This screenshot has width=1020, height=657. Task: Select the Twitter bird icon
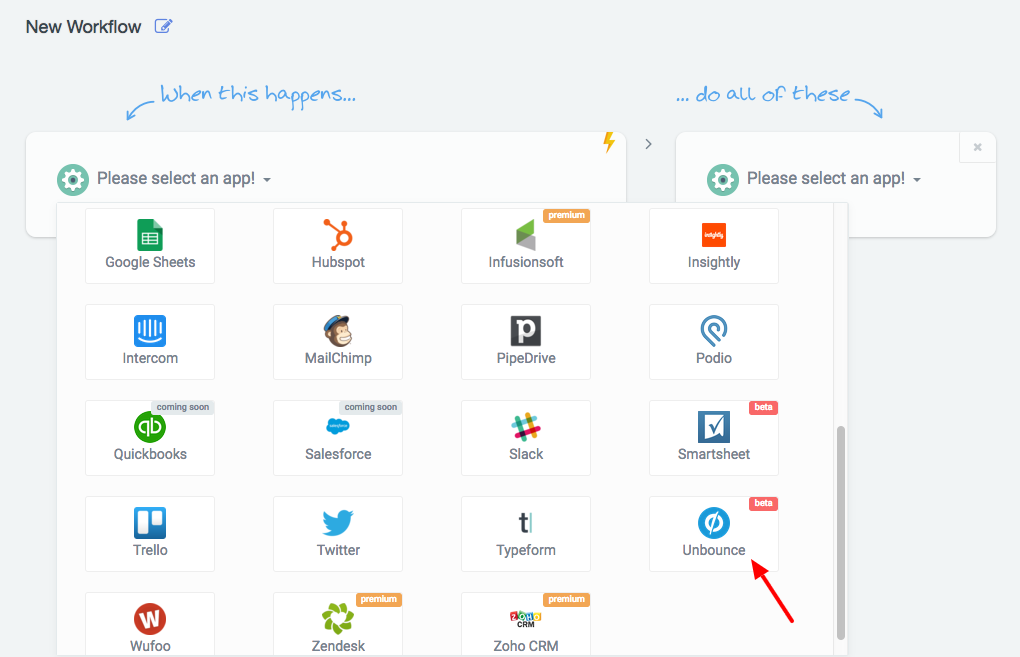338,522
